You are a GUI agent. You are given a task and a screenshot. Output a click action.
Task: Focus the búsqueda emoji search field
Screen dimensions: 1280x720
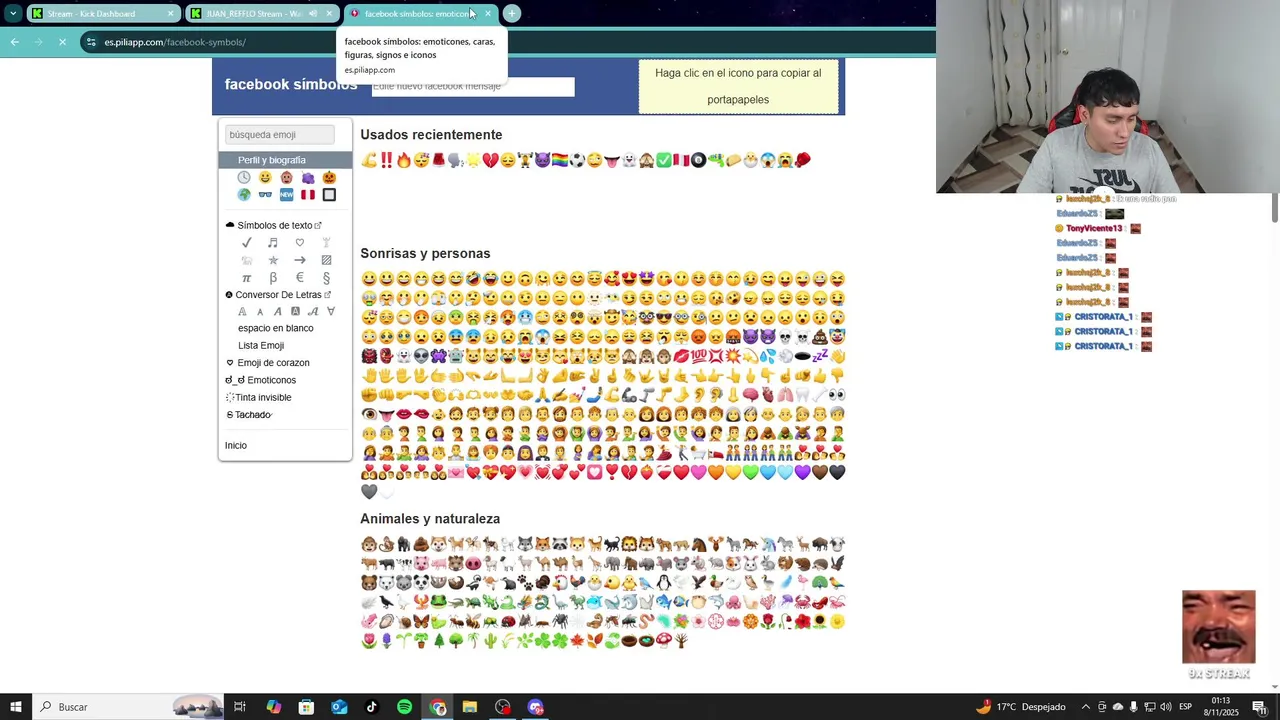point(279,135)
